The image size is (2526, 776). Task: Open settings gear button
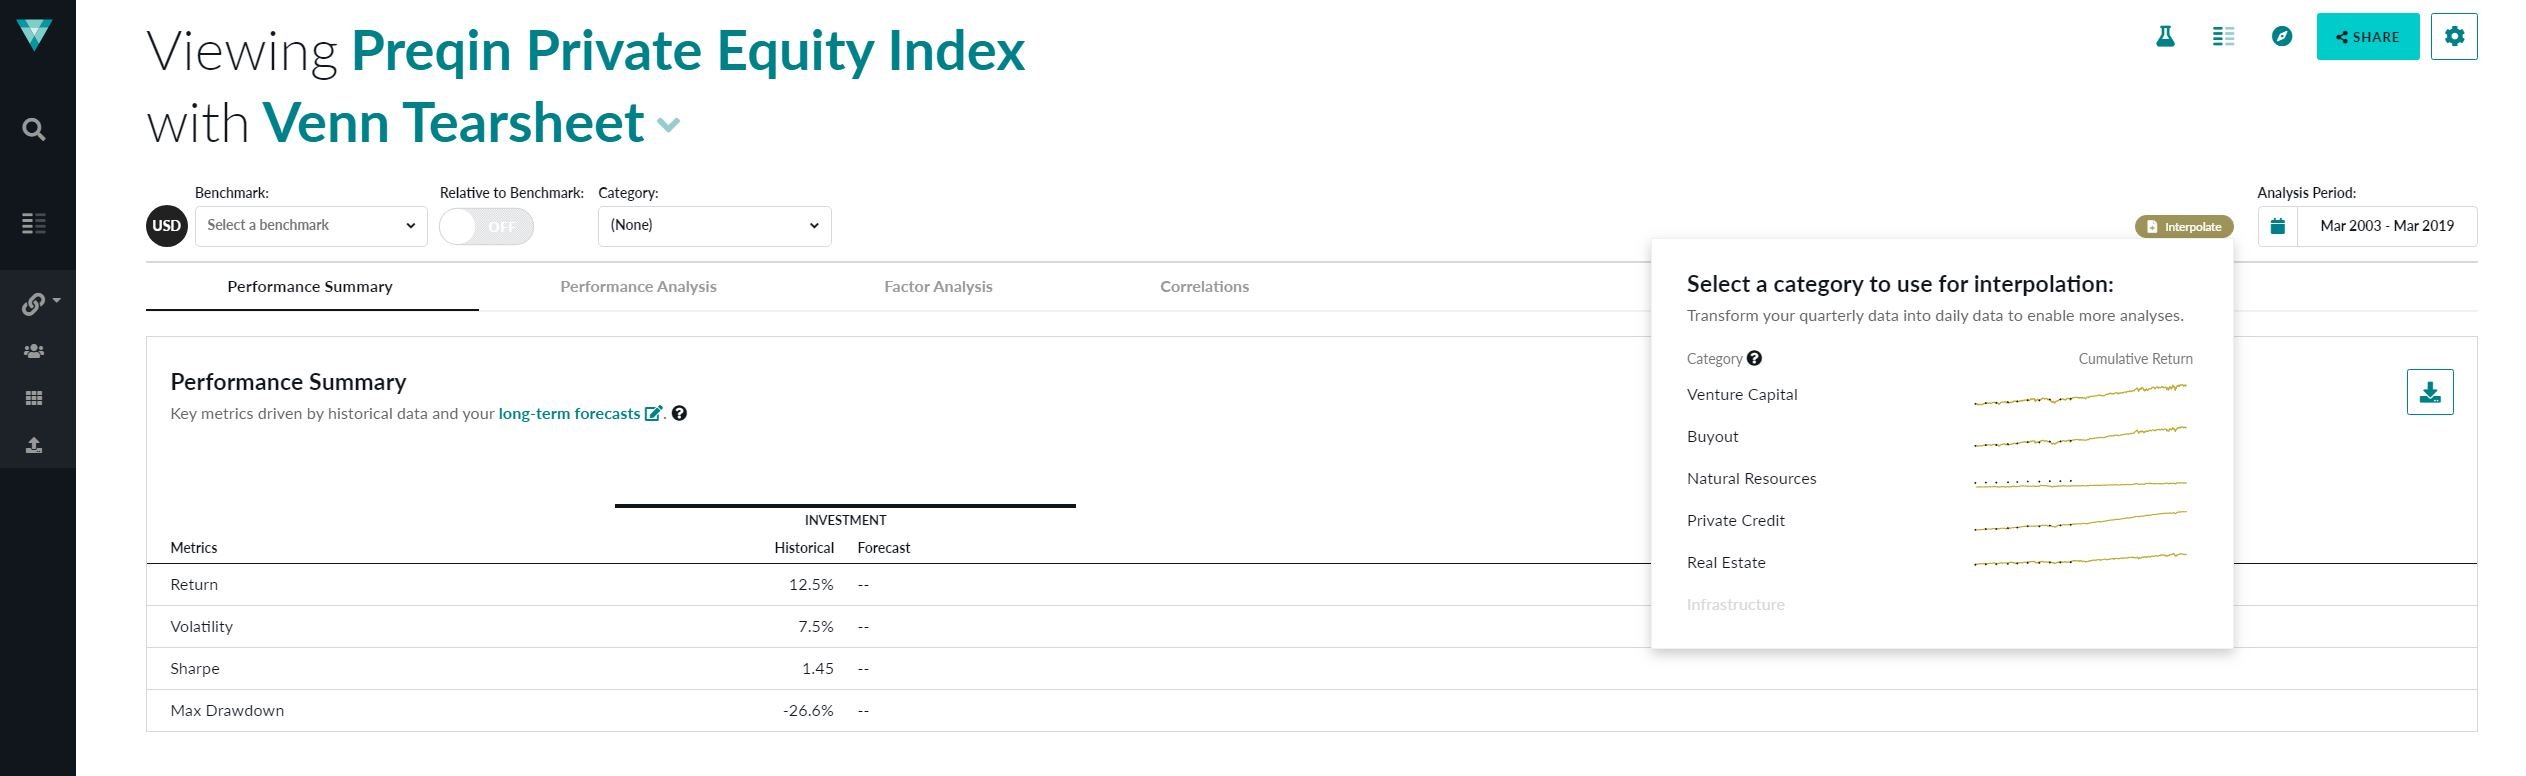[2454, 37]
